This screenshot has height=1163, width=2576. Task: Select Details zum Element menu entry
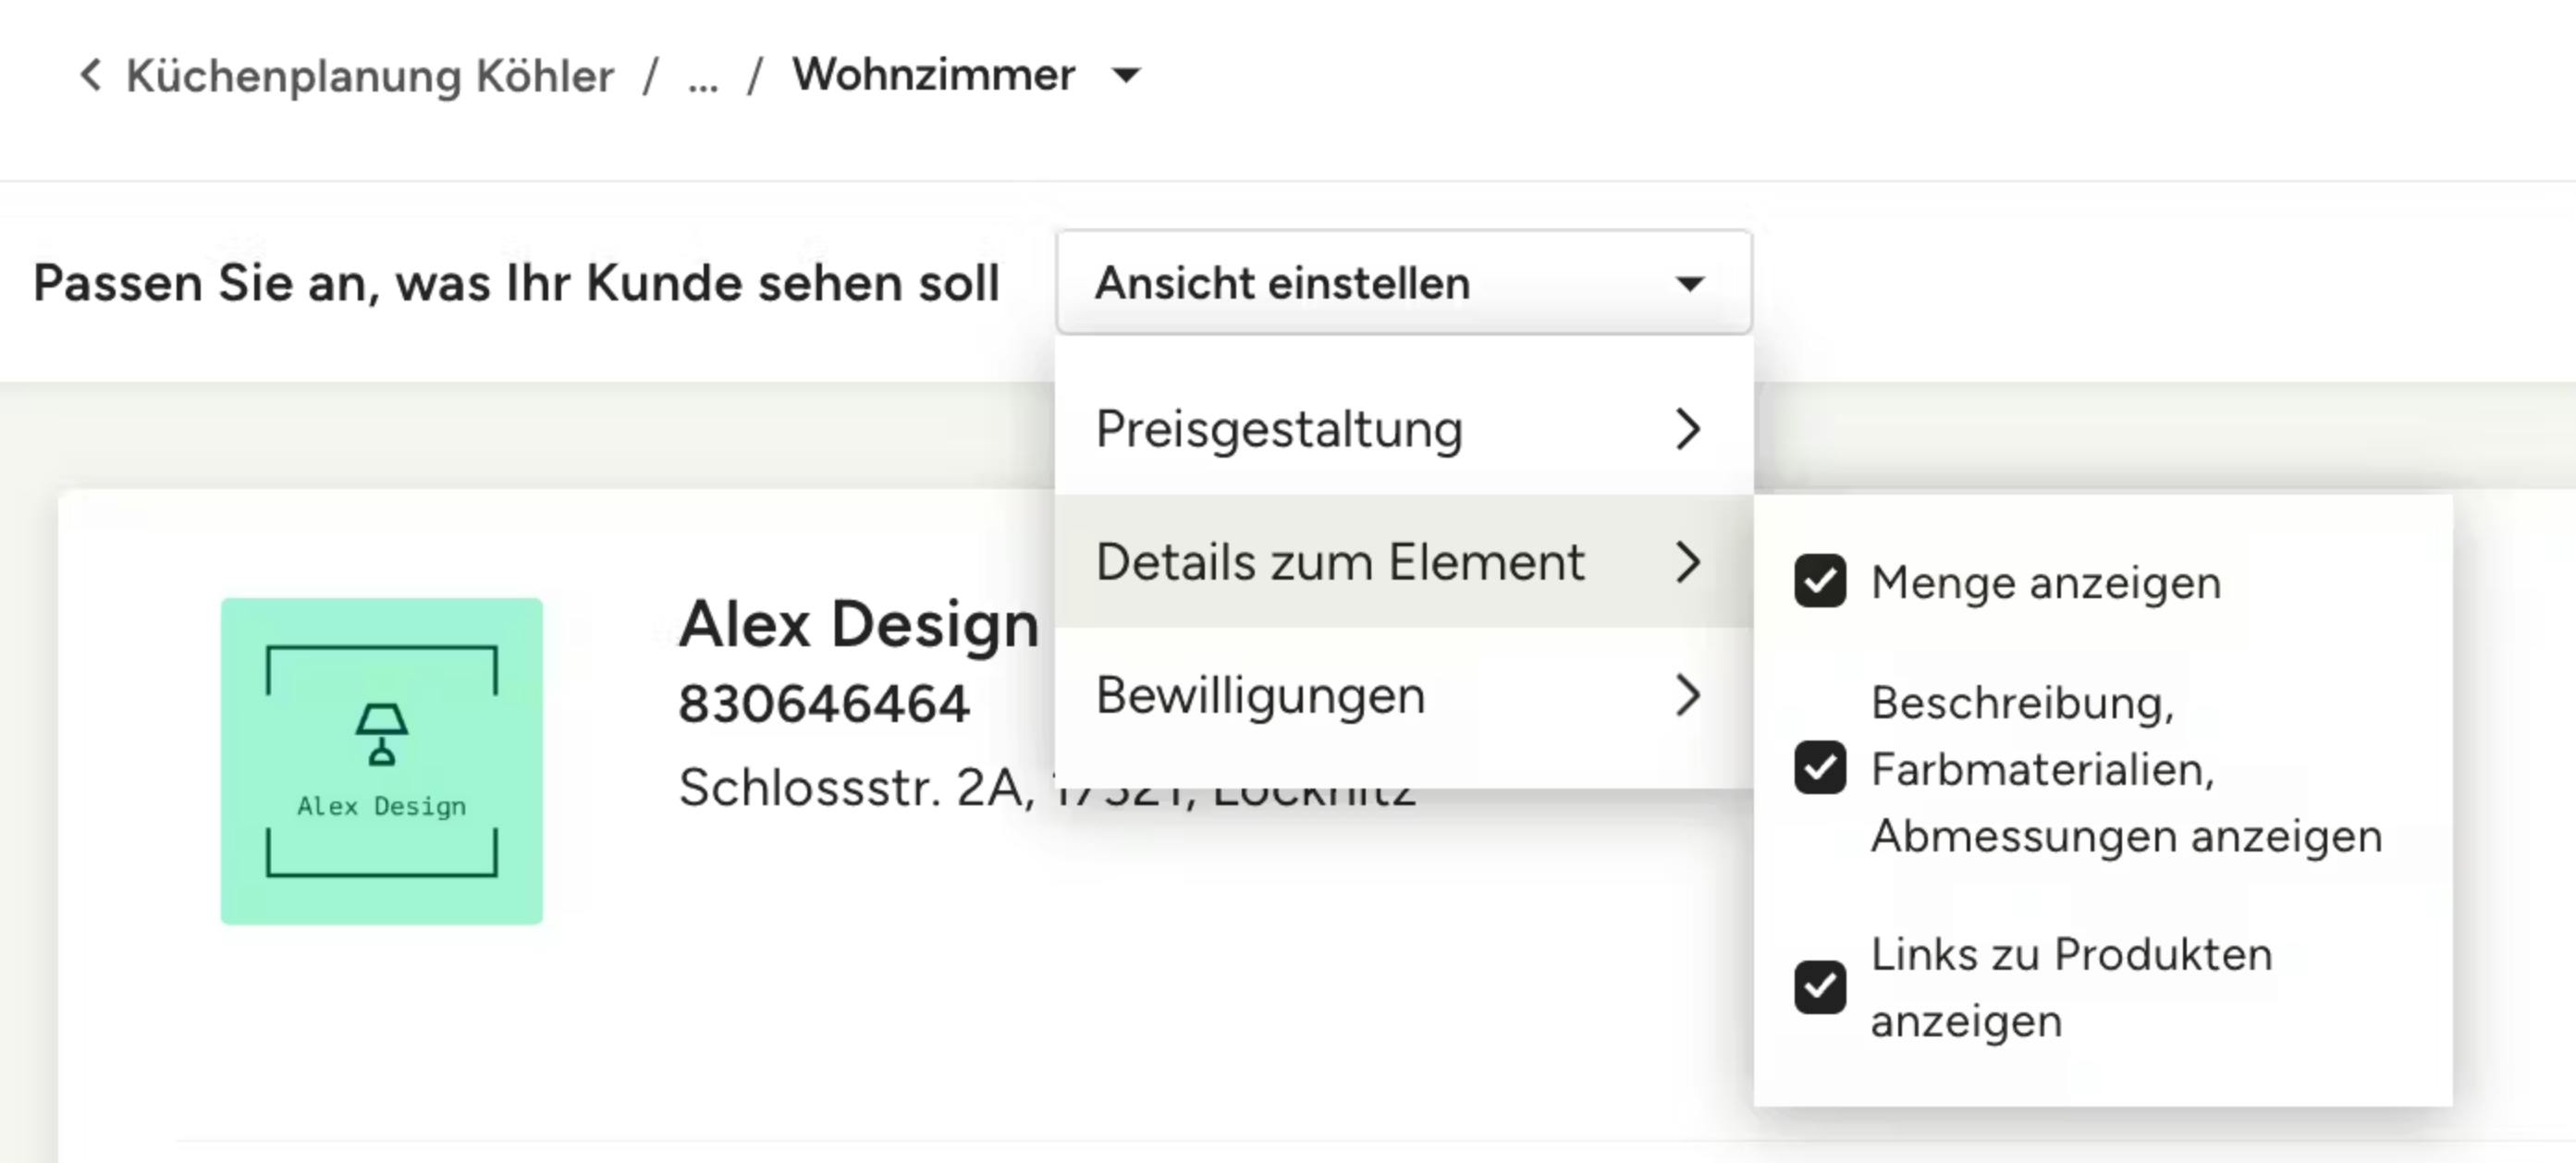pyautogui.click(x=1340, y=562)
